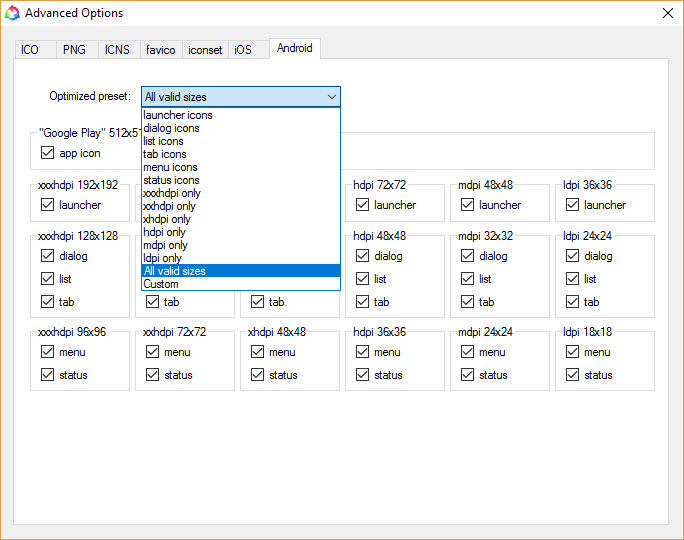Viewport: 684px width, 540px height.
Task: Select 'launcher icons' from preset list
Action: (178, 115)
